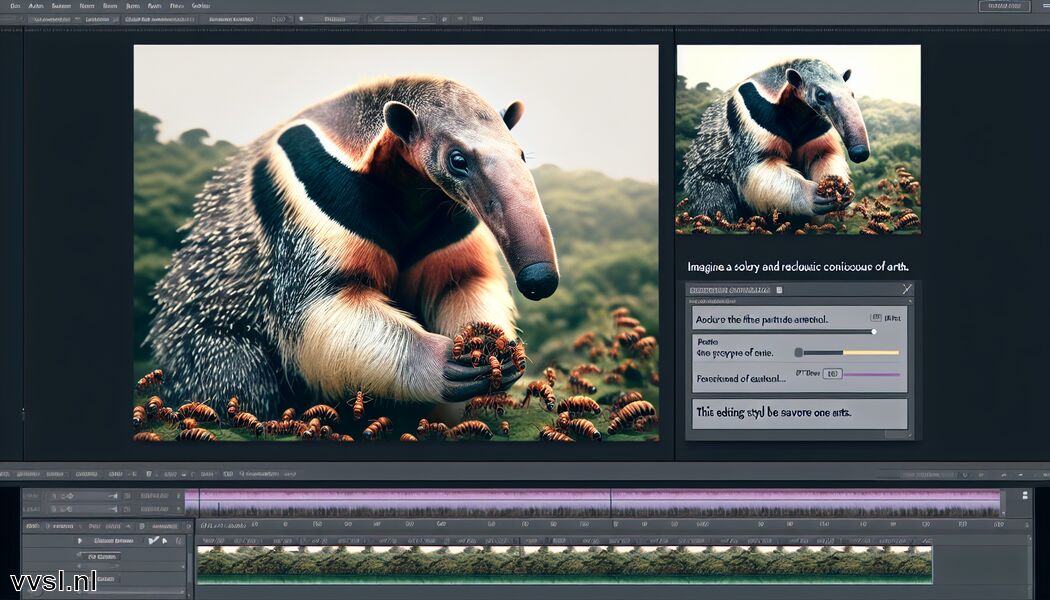Click the caption starting with "Imagine a"

[x=798, y=267]
